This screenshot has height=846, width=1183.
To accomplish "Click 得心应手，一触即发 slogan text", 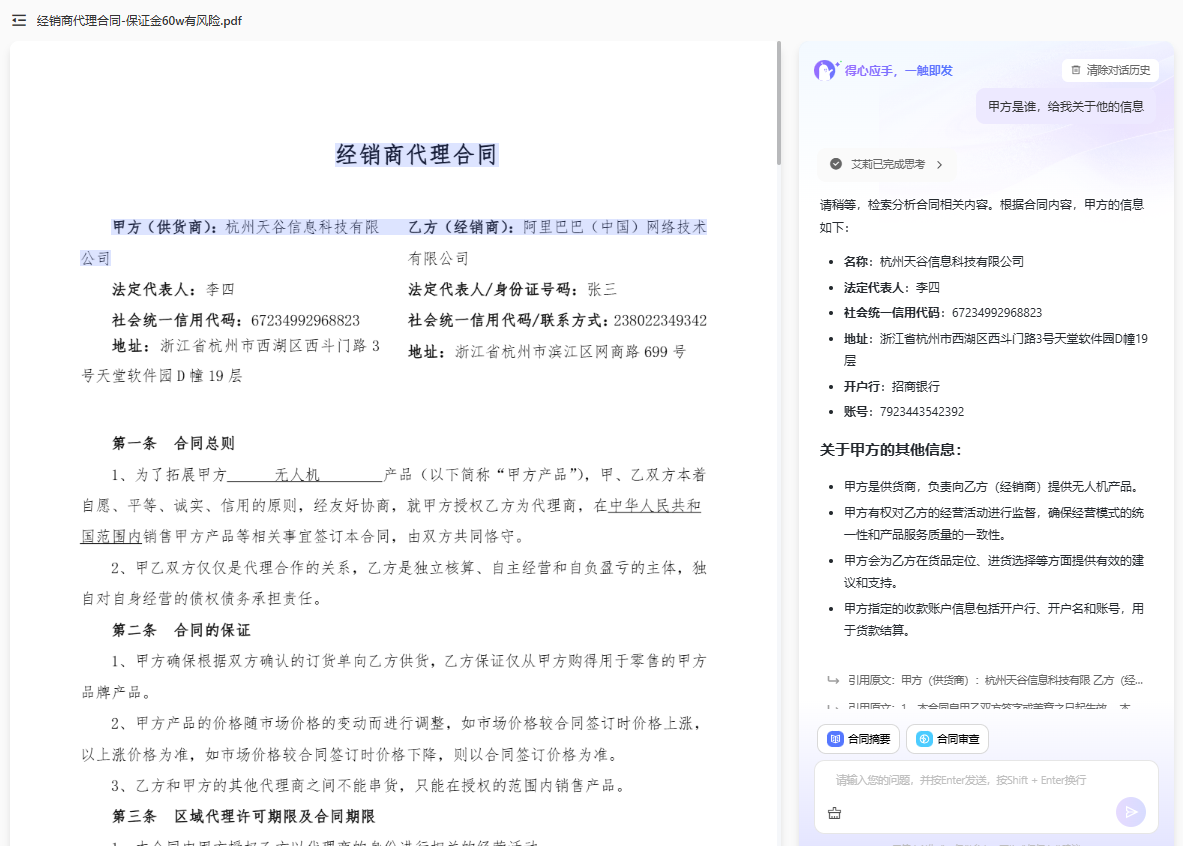I will [x=899, y=70].
